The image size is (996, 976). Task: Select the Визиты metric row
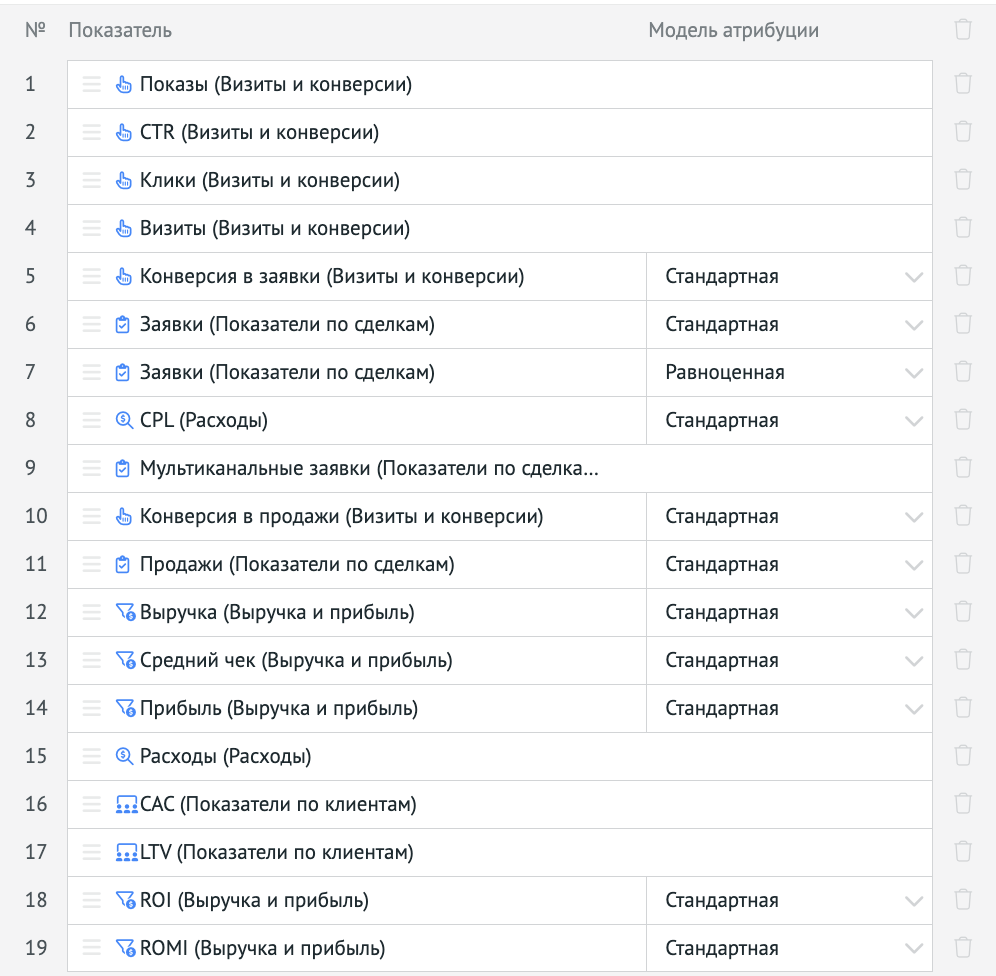coord(275,228)
